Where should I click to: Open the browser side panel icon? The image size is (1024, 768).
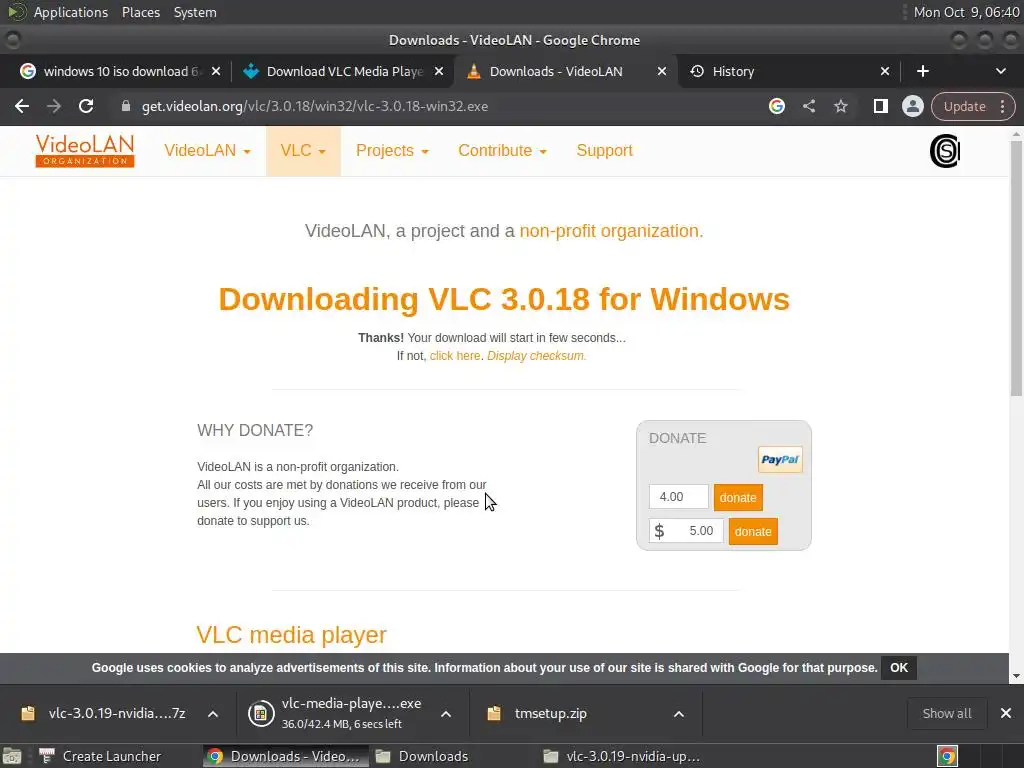pos(880,106)
